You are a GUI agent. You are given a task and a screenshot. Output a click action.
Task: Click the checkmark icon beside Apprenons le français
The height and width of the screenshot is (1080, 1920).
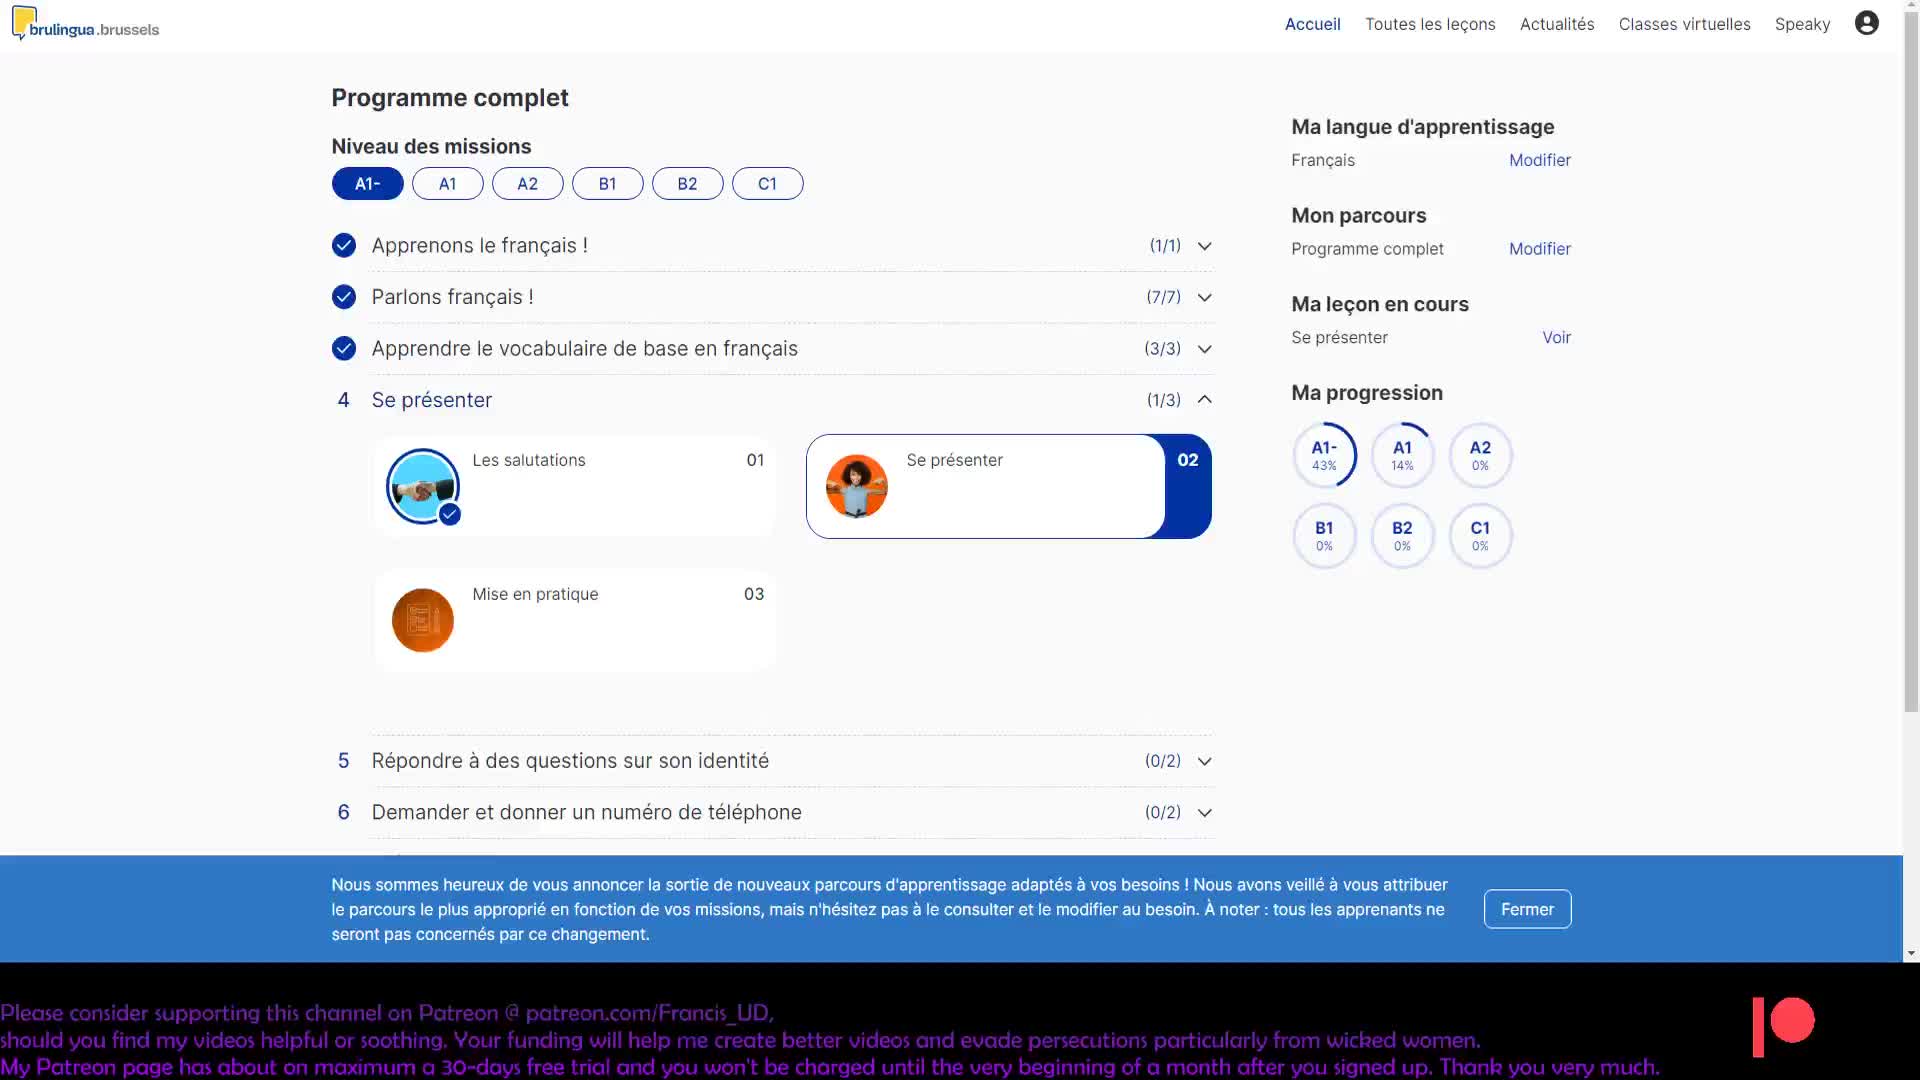pyautogui.click(x=343, y=245)
